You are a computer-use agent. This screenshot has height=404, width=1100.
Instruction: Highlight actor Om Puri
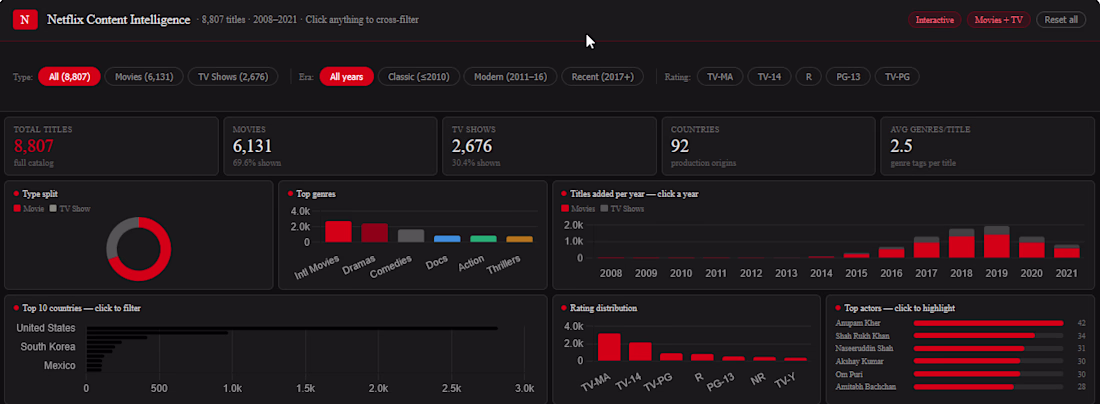point(962,374)
